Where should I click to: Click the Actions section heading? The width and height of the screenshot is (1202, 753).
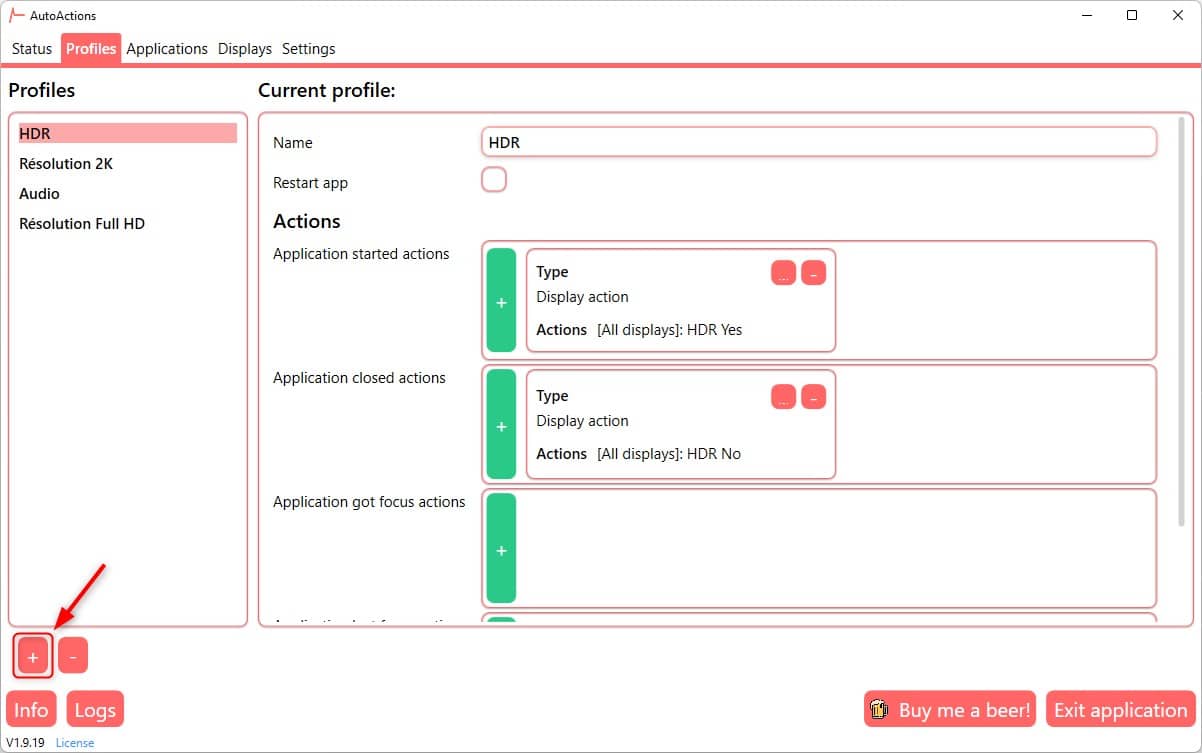[x=307, y=221]
